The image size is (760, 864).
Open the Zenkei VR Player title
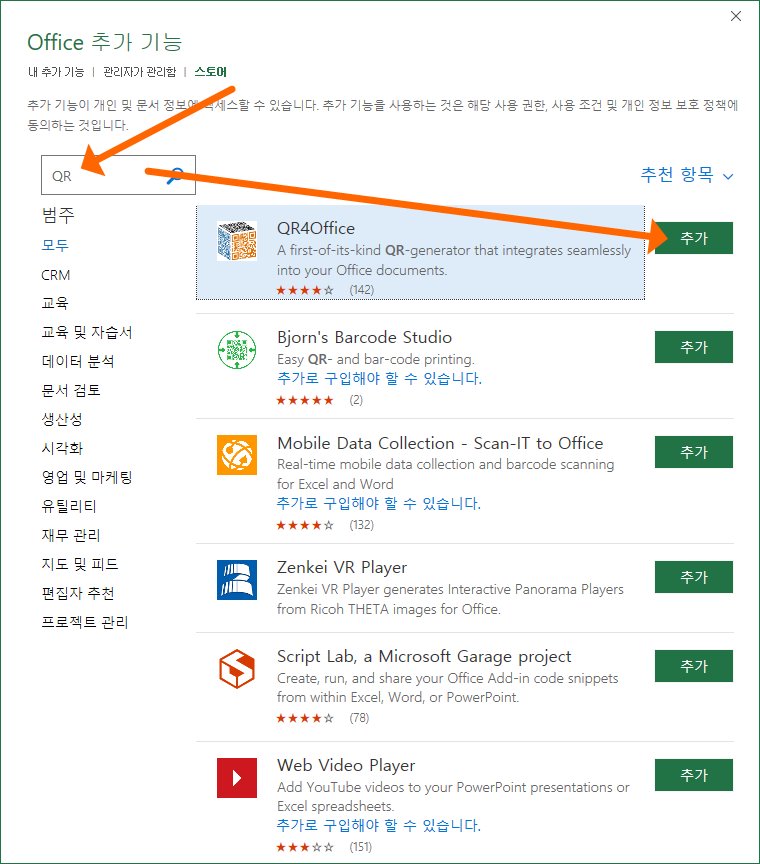pyautogui.click(x=342, y=568)
